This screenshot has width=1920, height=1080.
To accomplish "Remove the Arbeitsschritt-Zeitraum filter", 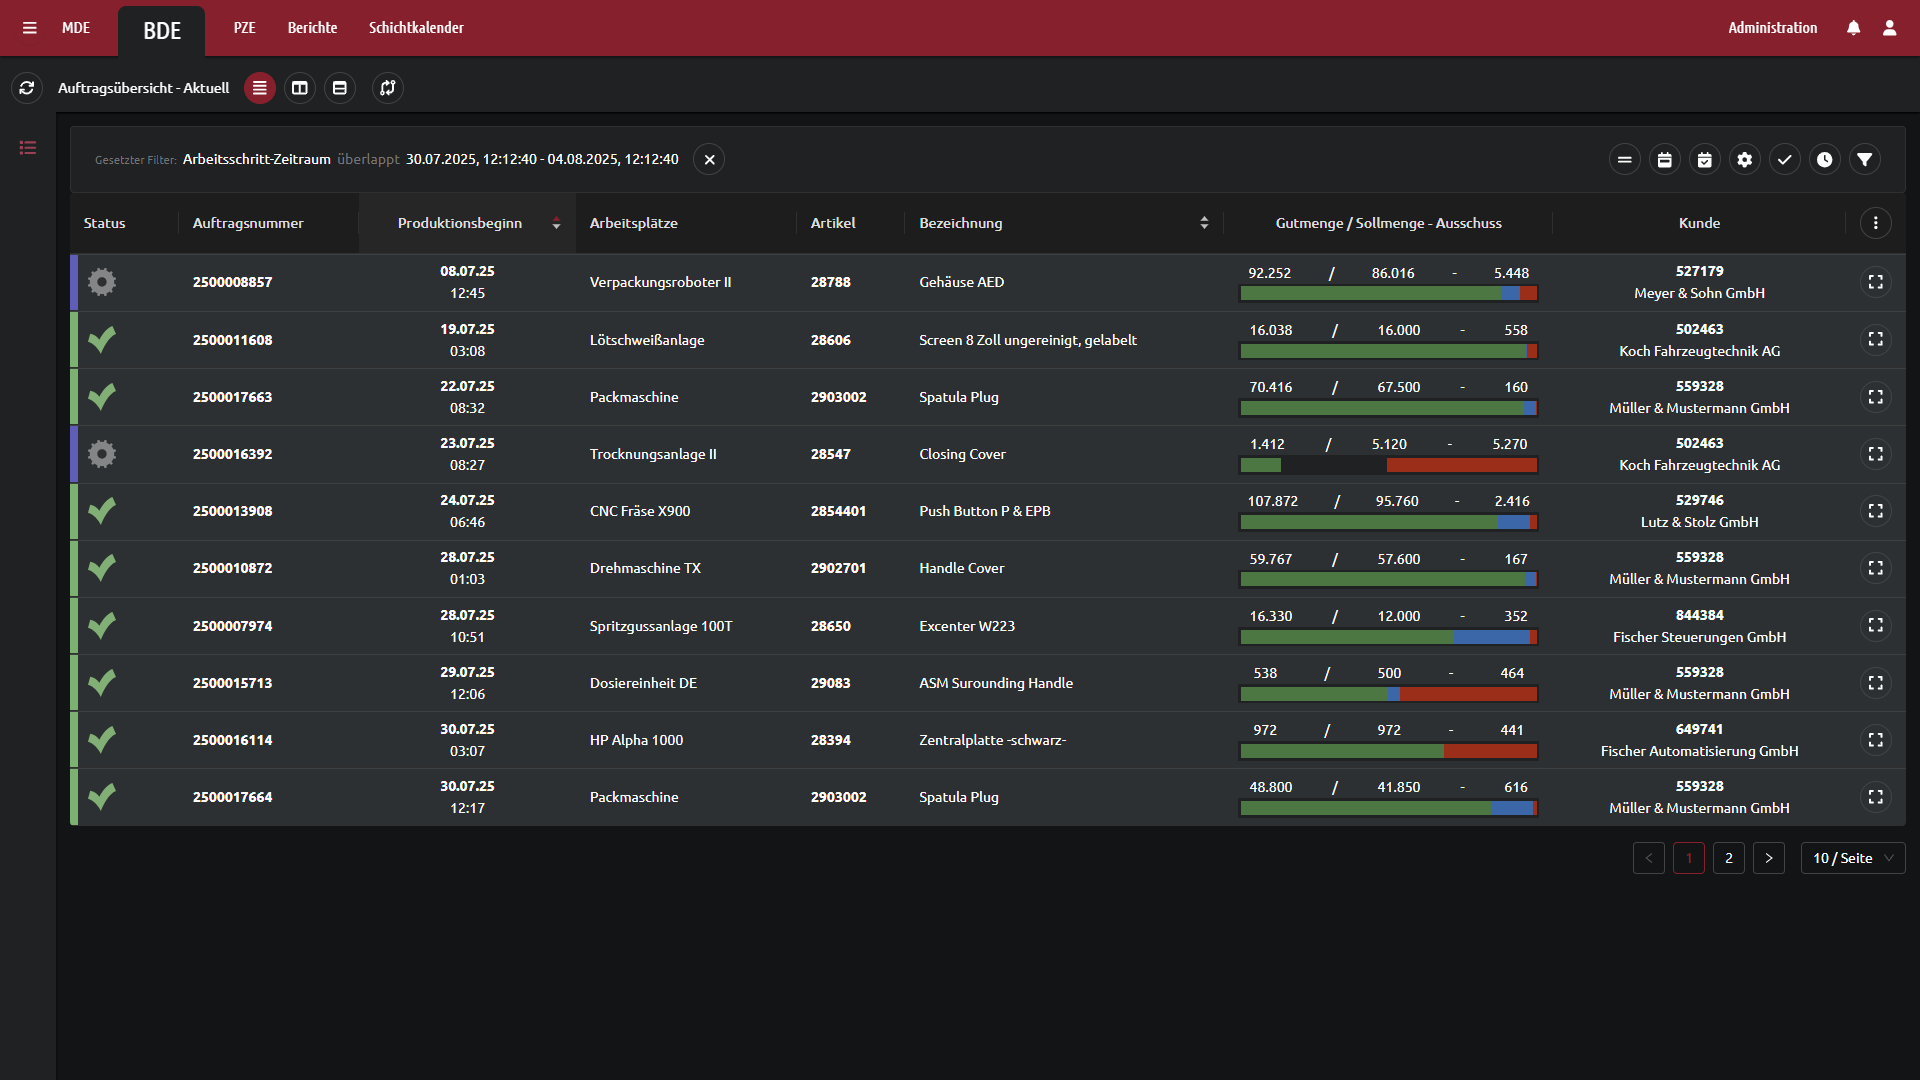I will (709, 160).
